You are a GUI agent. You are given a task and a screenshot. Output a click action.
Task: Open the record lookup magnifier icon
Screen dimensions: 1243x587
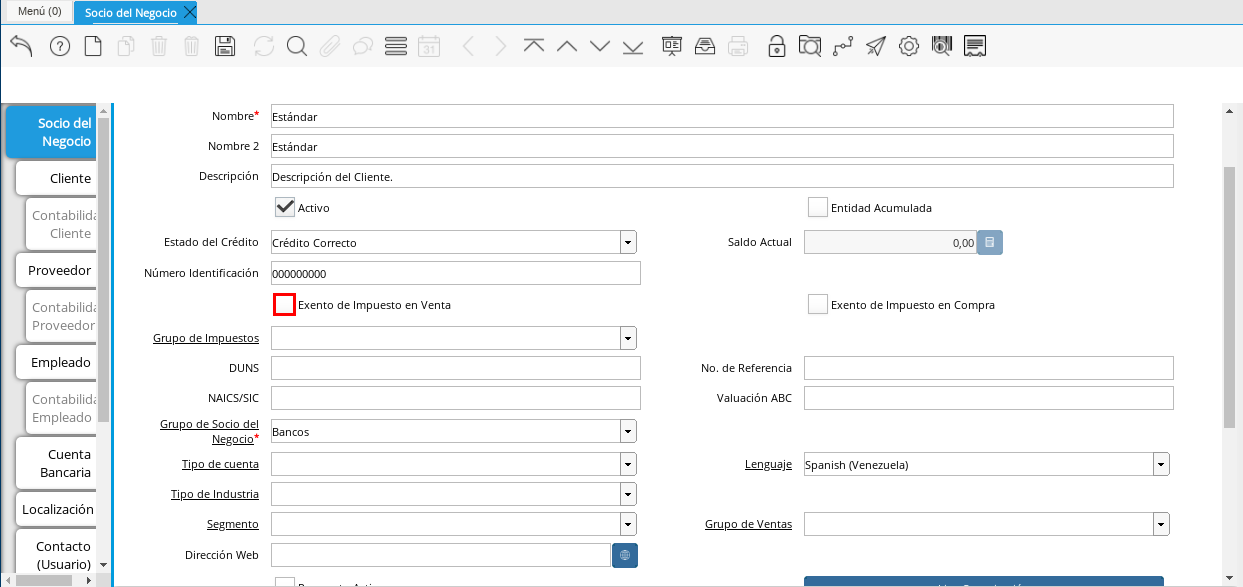point(296,46)
